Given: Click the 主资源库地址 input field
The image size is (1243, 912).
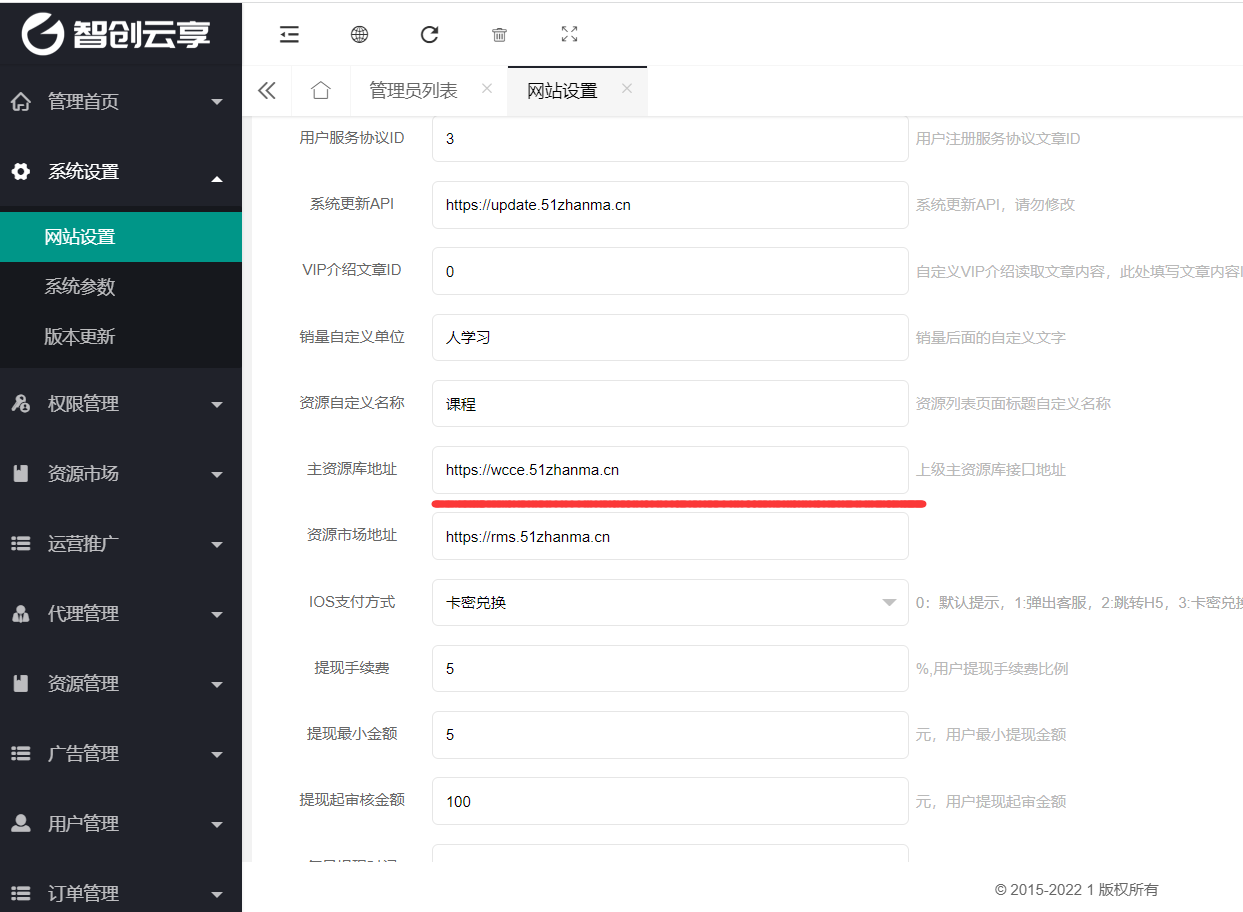Looking at the screenshot, I should [670, 470].
